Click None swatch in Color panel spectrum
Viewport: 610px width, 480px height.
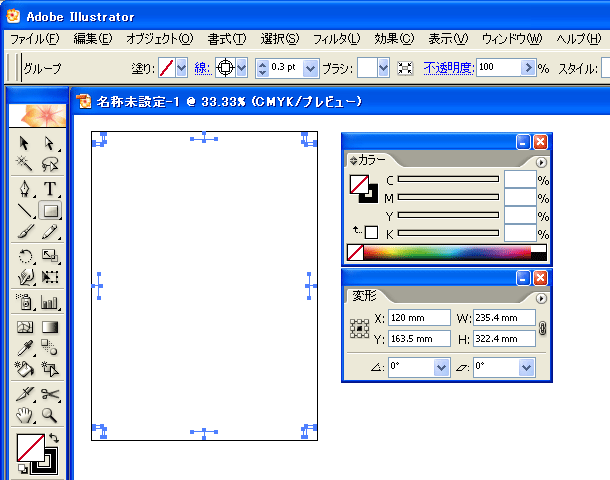355,252
